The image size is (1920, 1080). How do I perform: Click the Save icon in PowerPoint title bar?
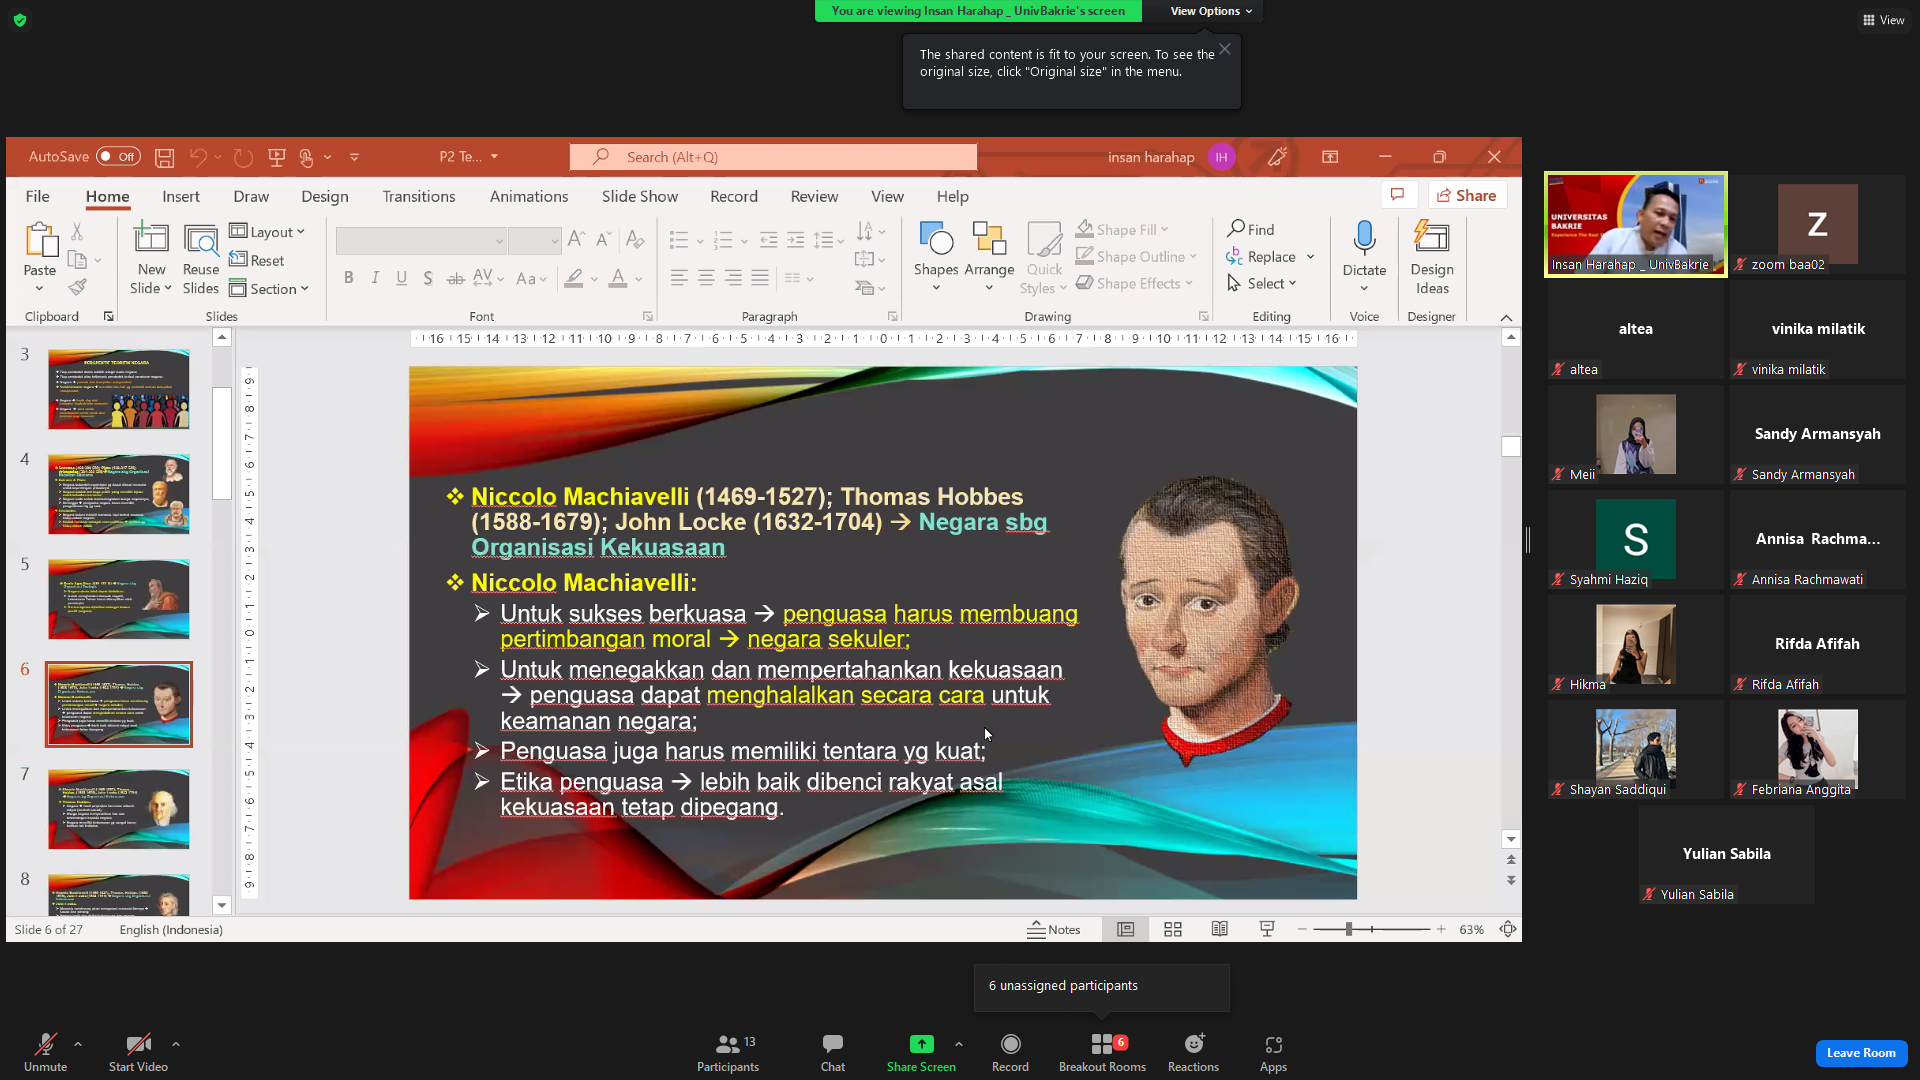click(x=165, y=157)
